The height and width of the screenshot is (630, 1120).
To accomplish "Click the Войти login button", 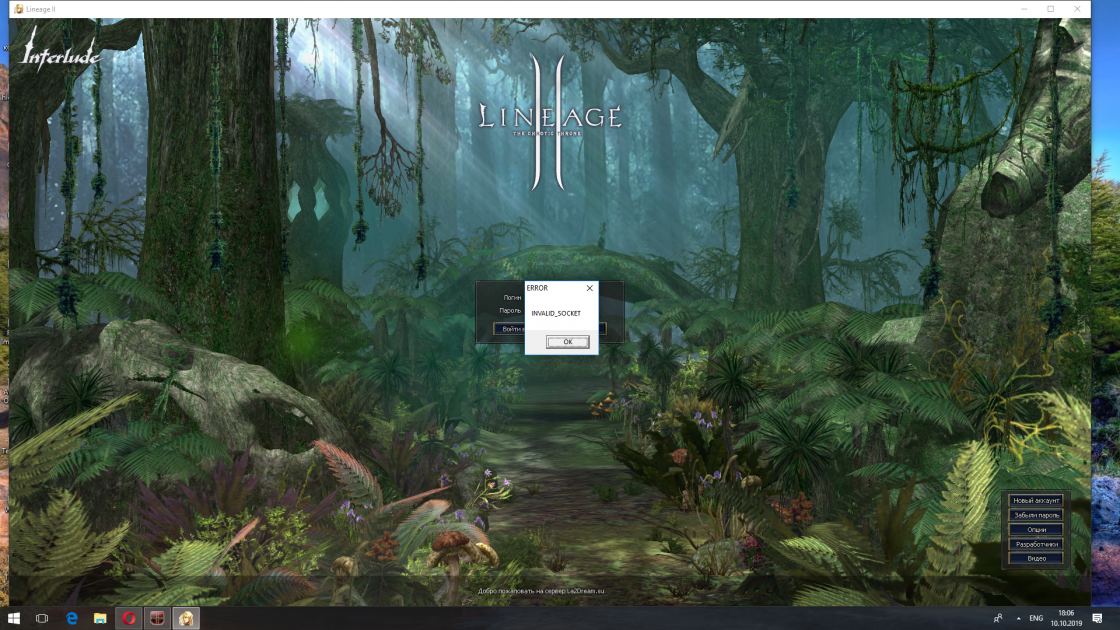I will tap(509, 329).
